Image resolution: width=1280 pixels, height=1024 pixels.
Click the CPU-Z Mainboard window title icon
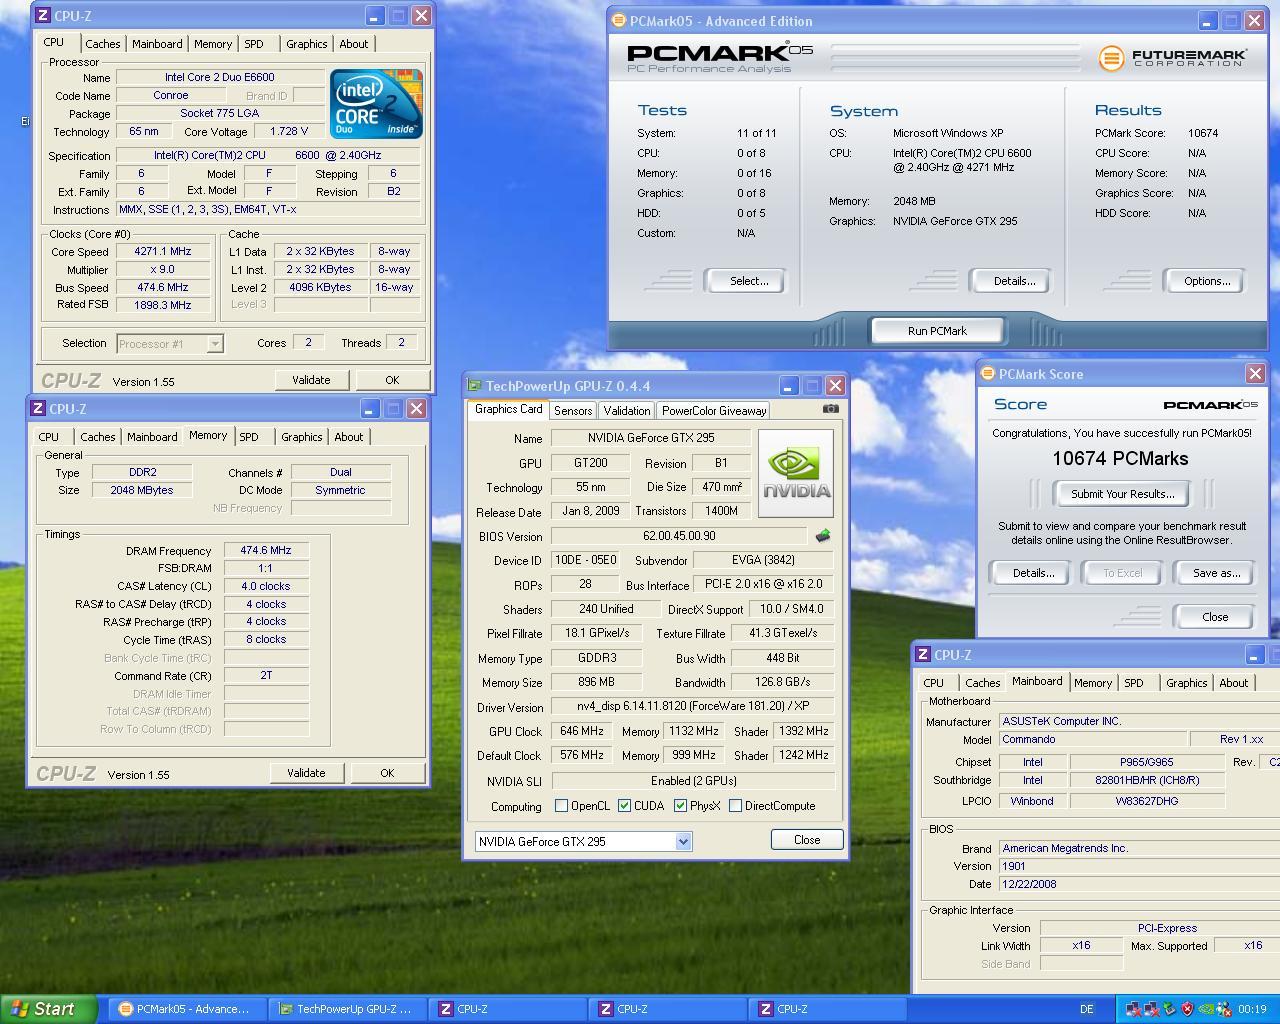924,655
